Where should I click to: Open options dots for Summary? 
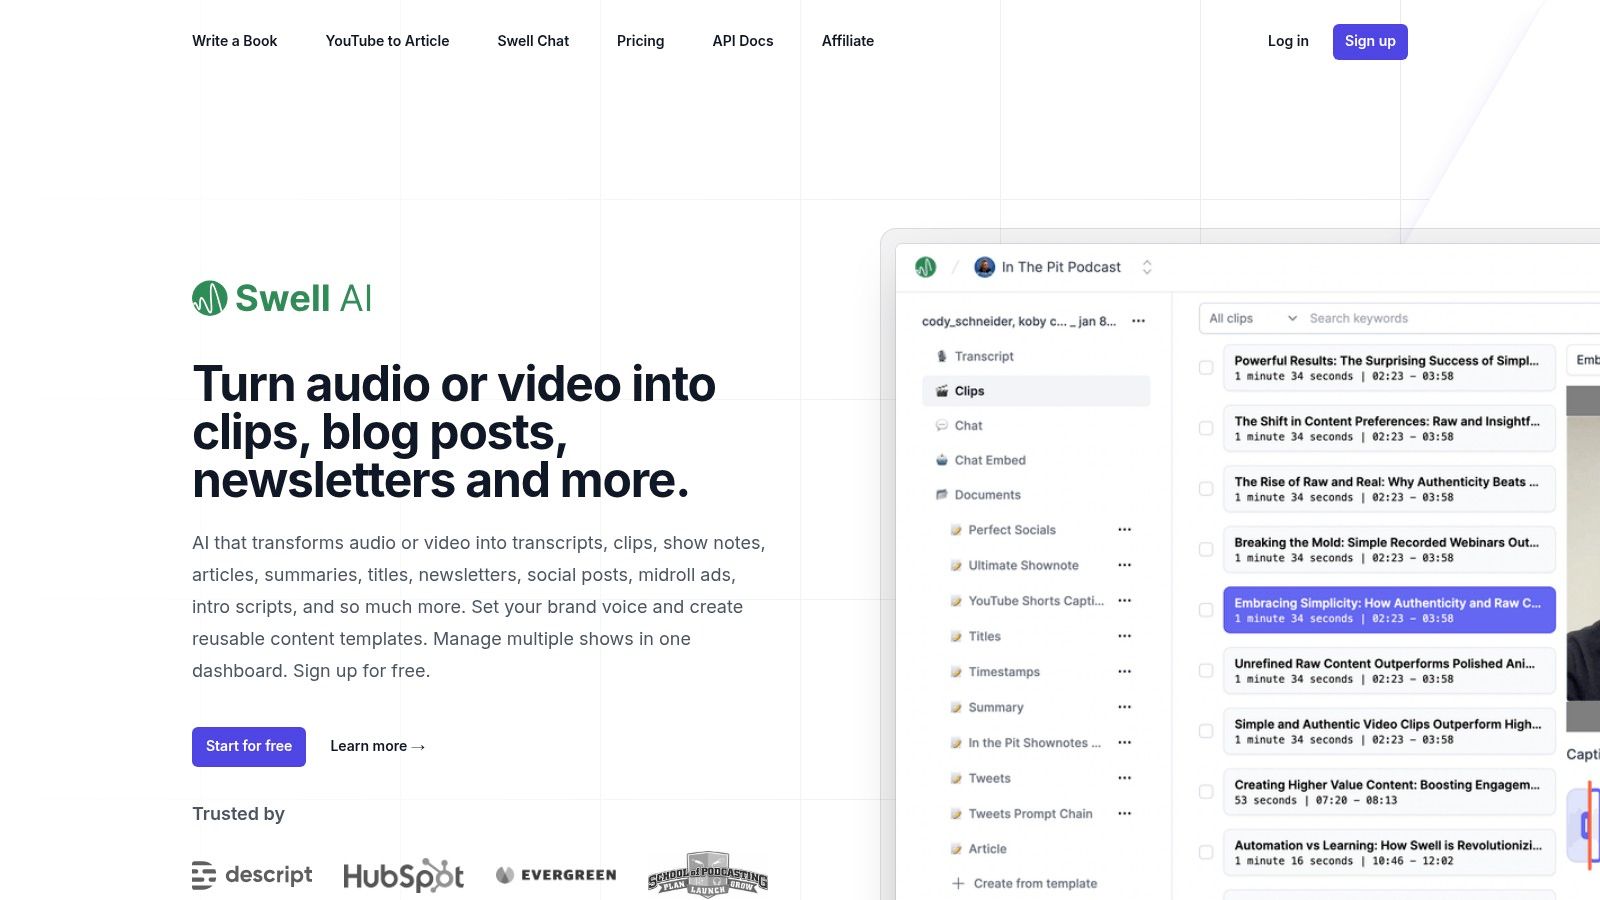tap(1125, 707)
